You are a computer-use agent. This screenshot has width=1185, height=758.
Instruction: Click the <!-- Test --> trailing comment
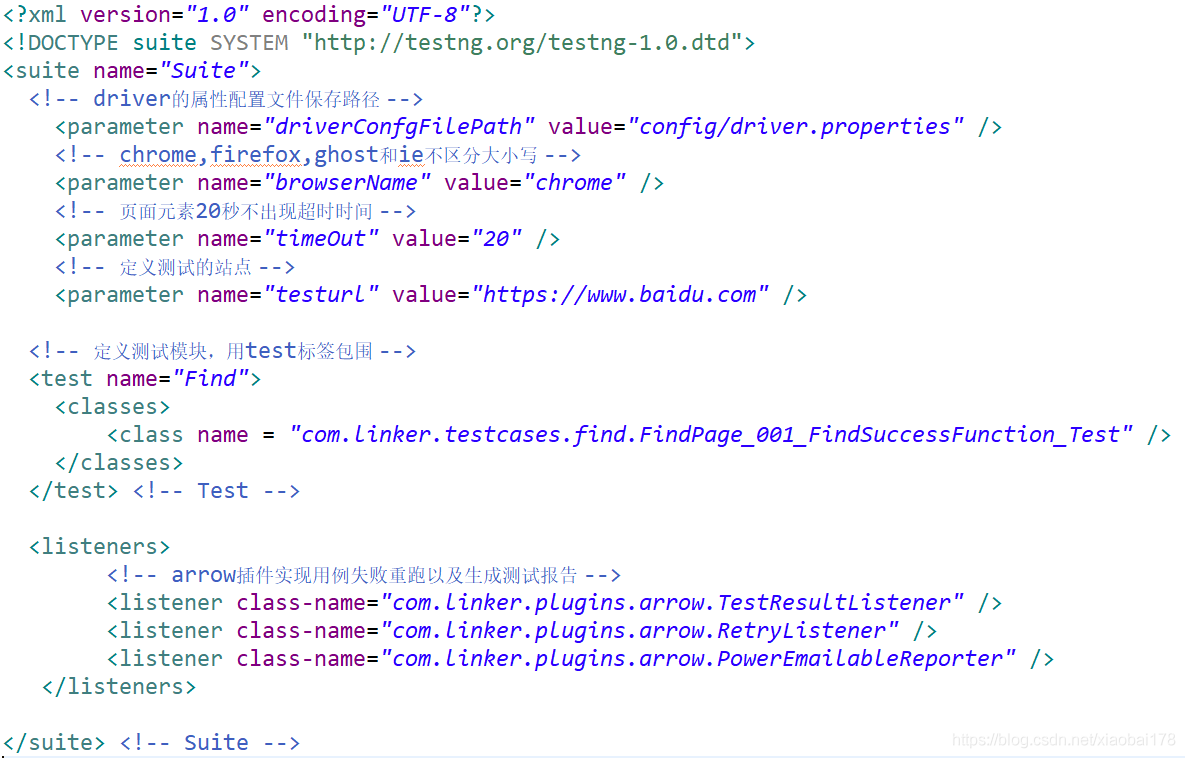(217, 490)
